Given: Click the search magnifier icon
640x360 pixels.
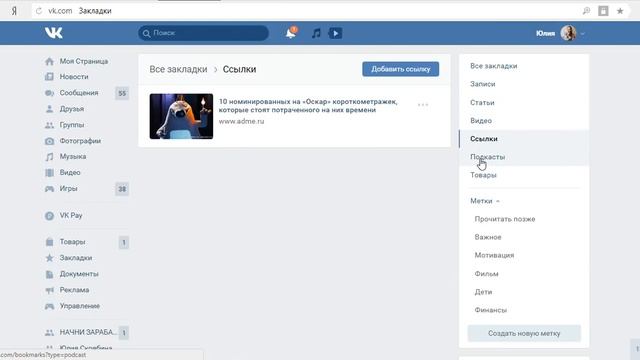Looking at the screenshot, I should (x=147, y=33).
